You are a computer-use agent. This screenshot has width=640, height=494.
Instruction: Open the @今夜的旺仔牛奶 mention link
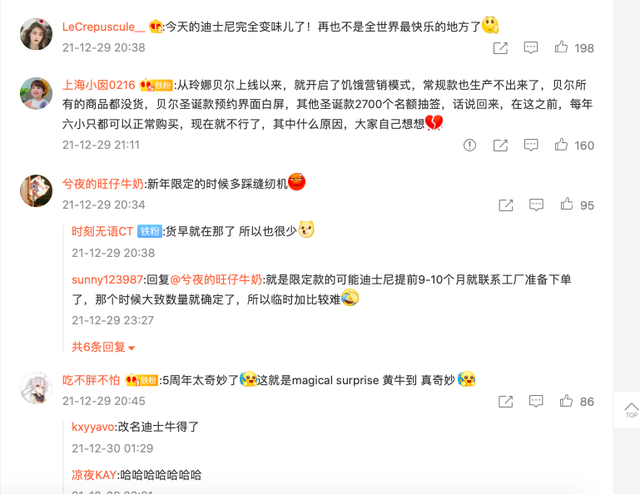(x=216, y=280)
